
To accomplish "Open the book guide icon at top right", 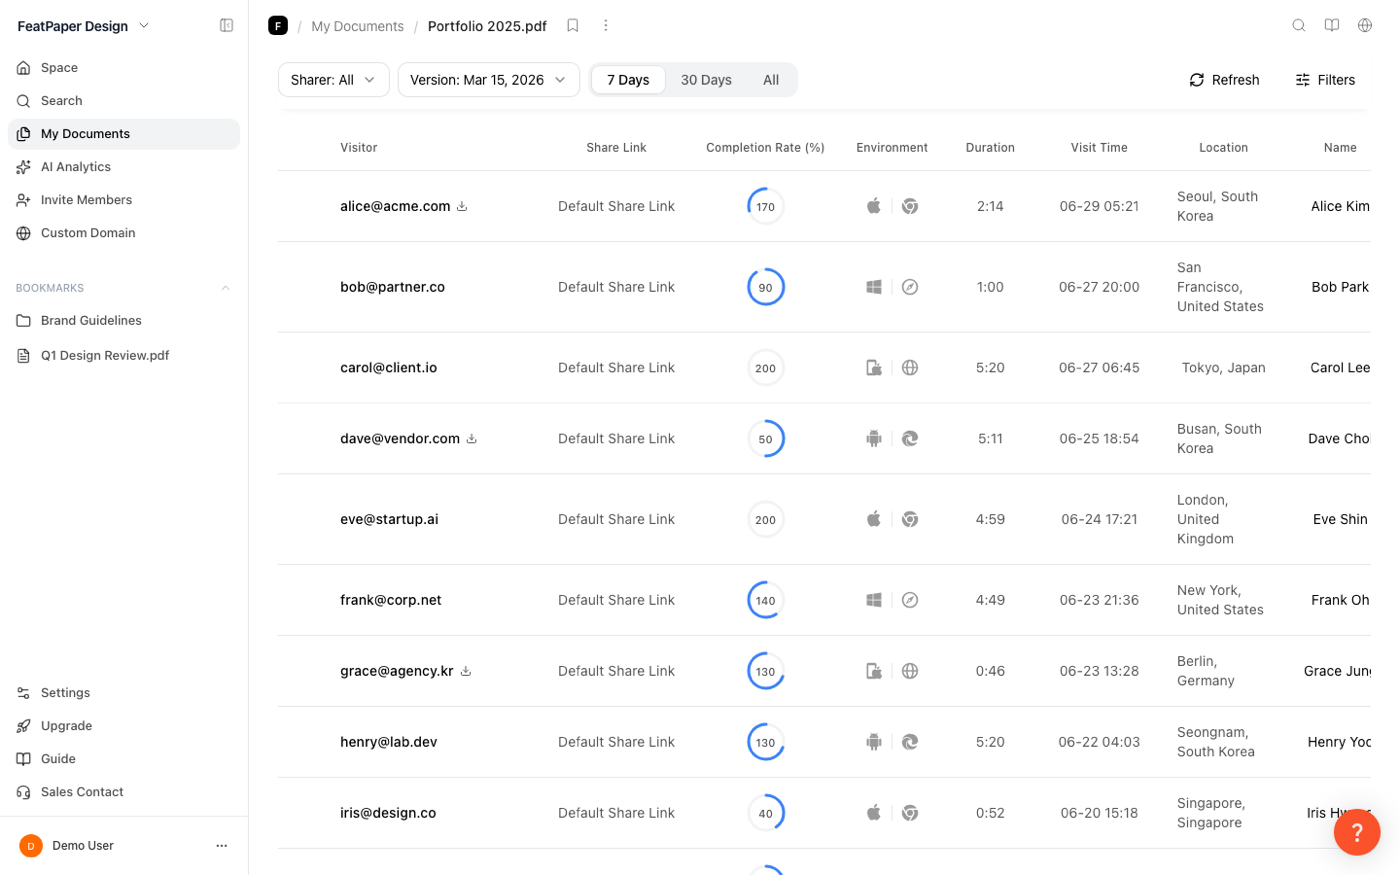I will (1332, 25).
